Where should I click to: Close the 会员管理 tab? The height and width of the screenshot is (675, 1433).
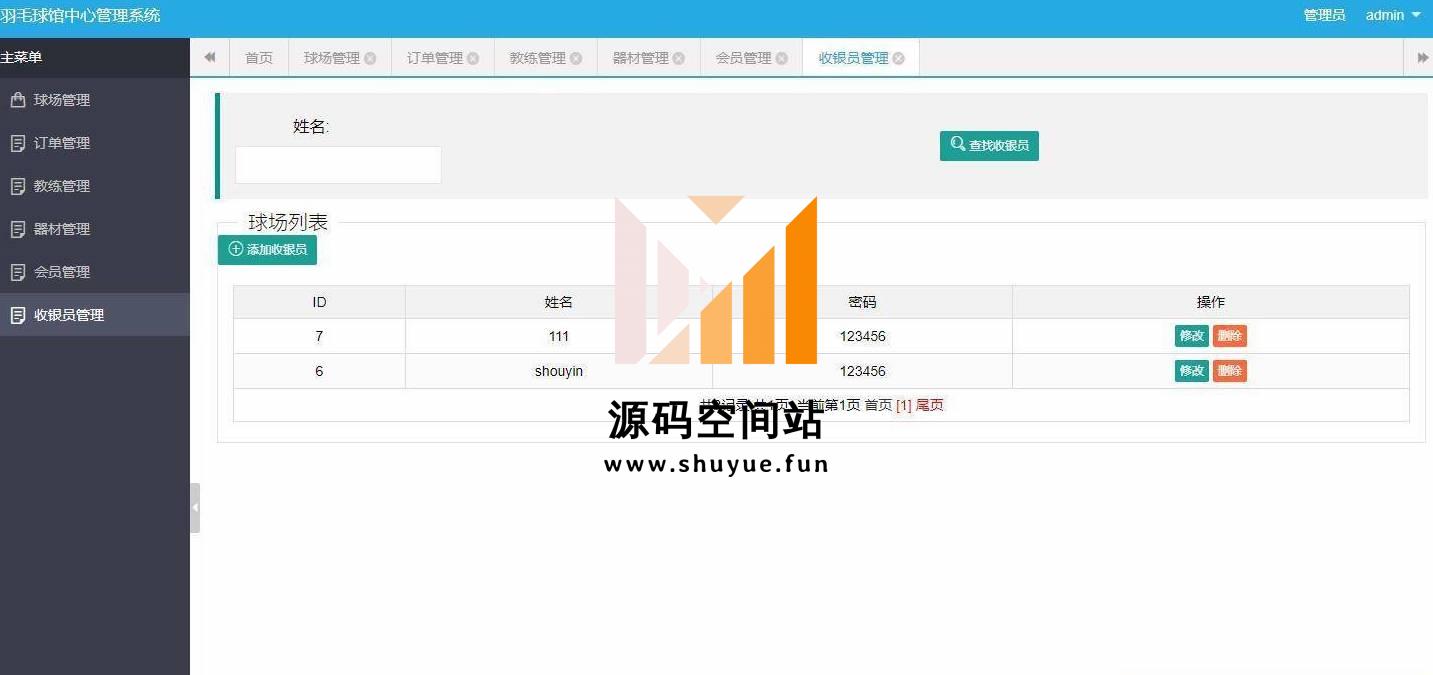pos(782,59)
